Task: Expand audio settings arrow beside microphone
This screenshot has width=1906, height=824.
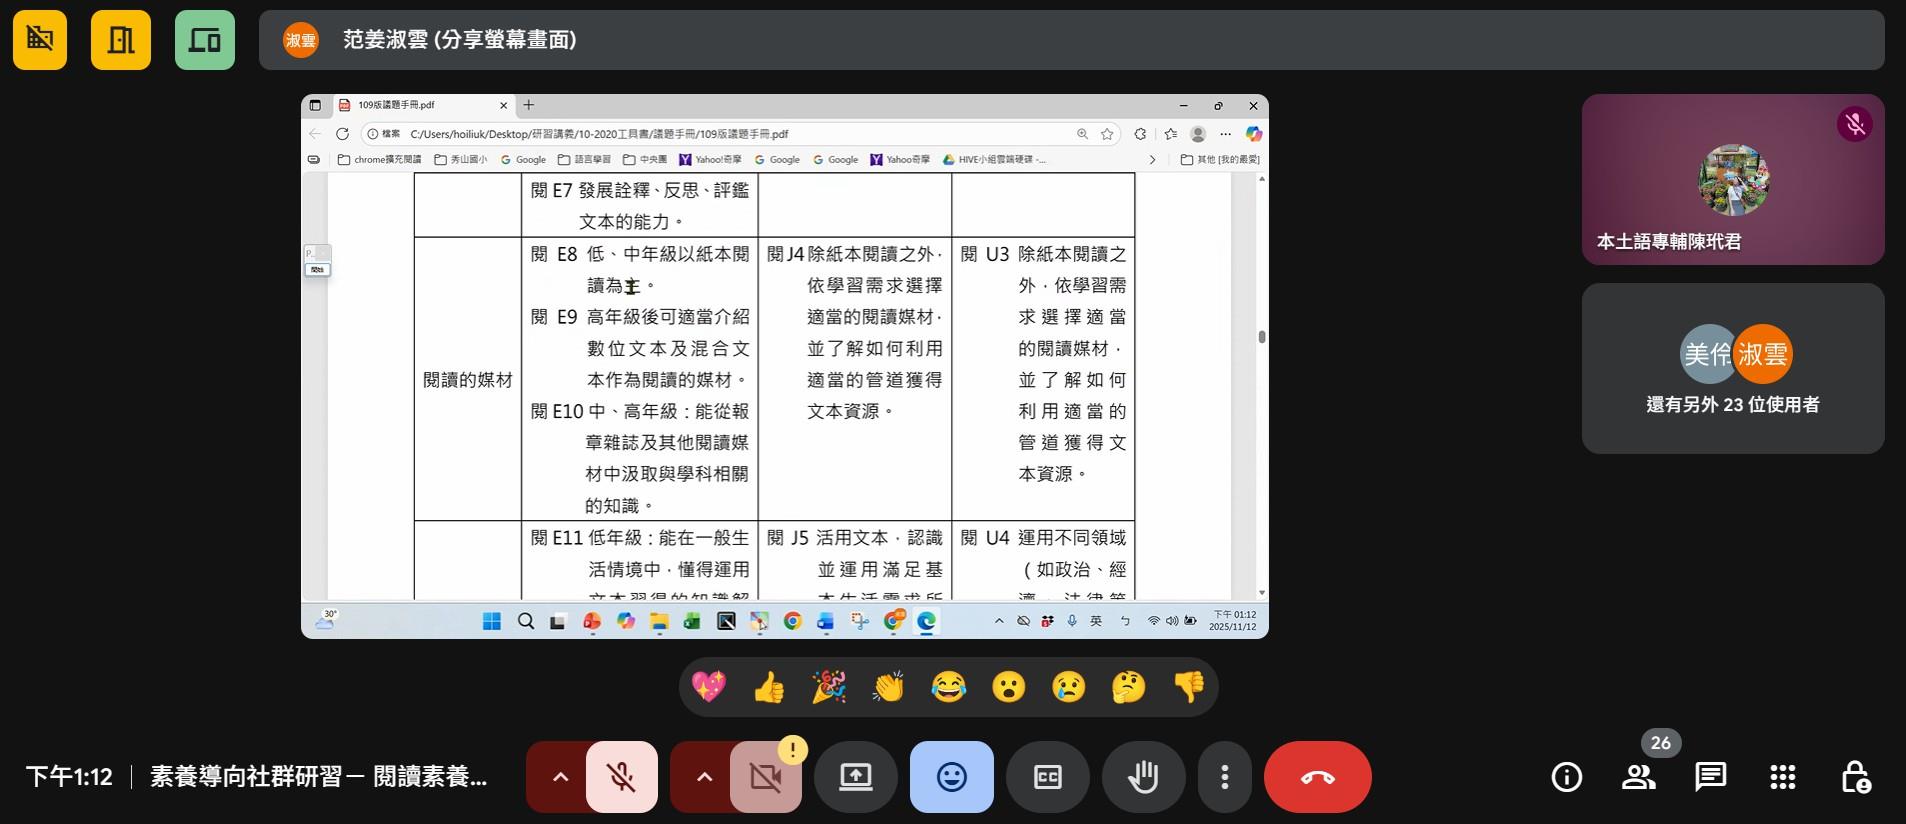Action: (560, 777)
